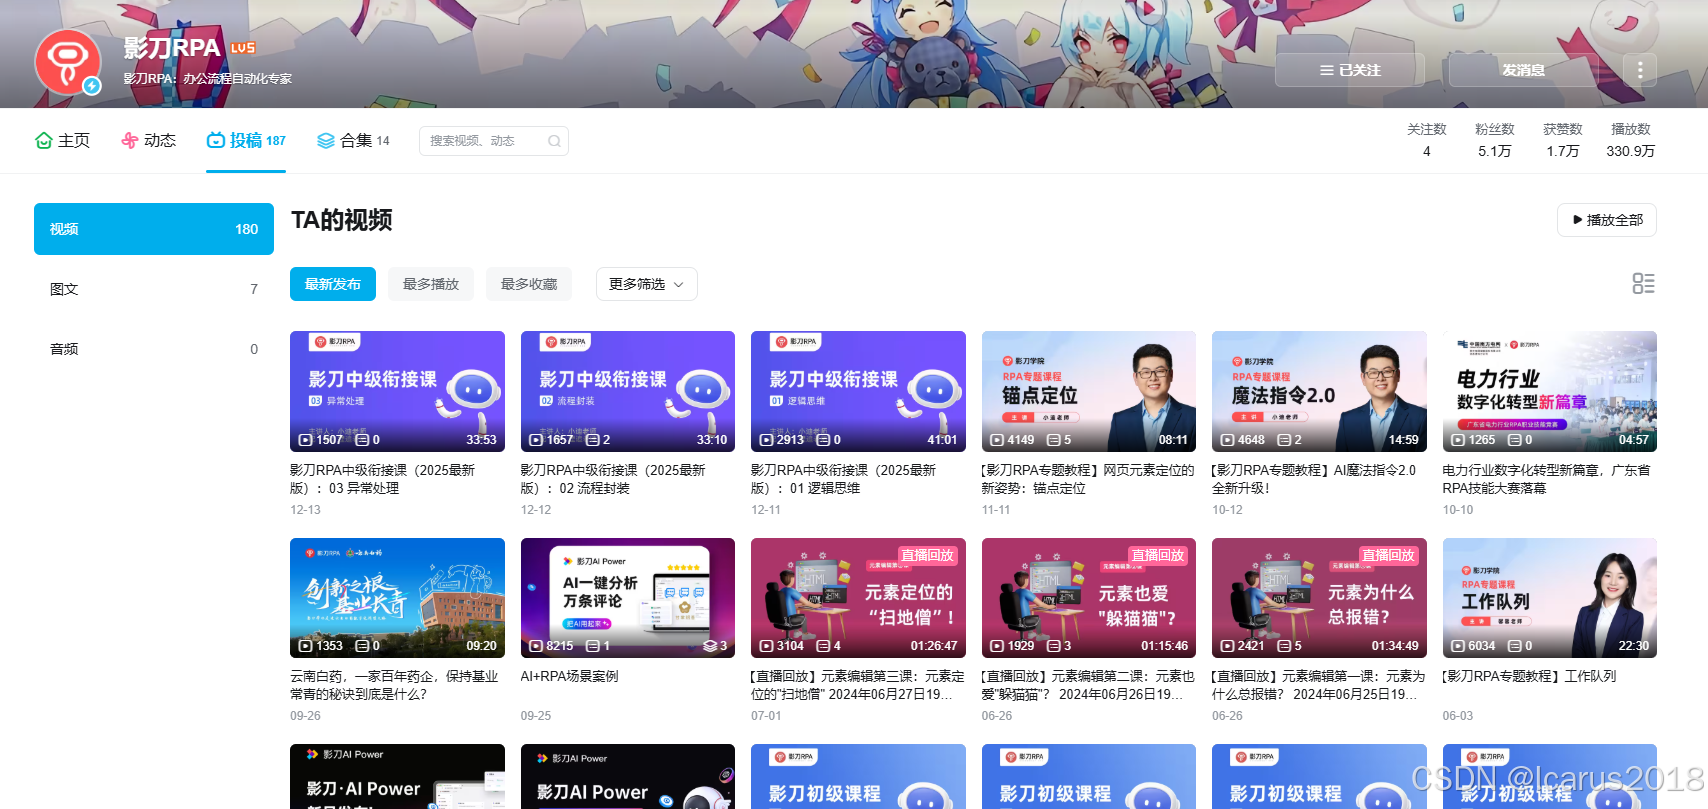Click the 主页 home icon
The height and width of the screenshot is (809, 1708).
click(43, 140)
